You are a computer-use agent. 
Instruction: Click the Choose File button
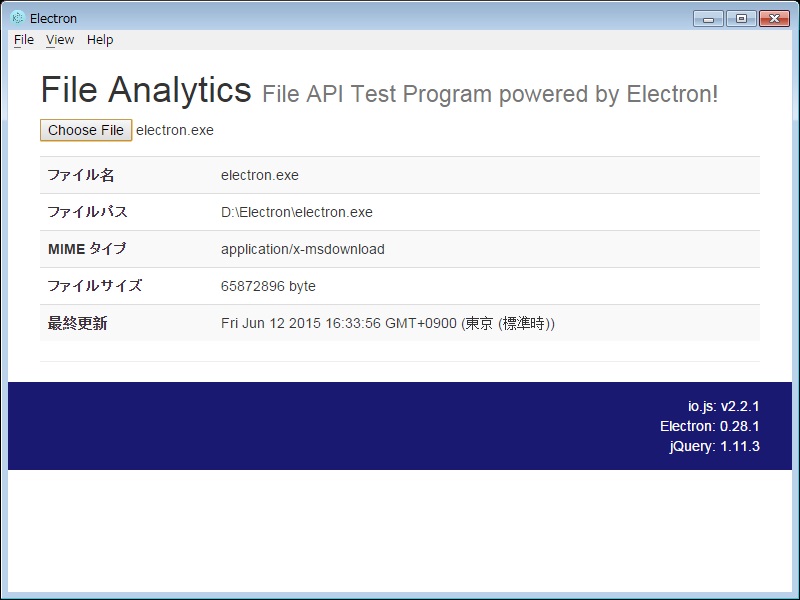point(86,130)
